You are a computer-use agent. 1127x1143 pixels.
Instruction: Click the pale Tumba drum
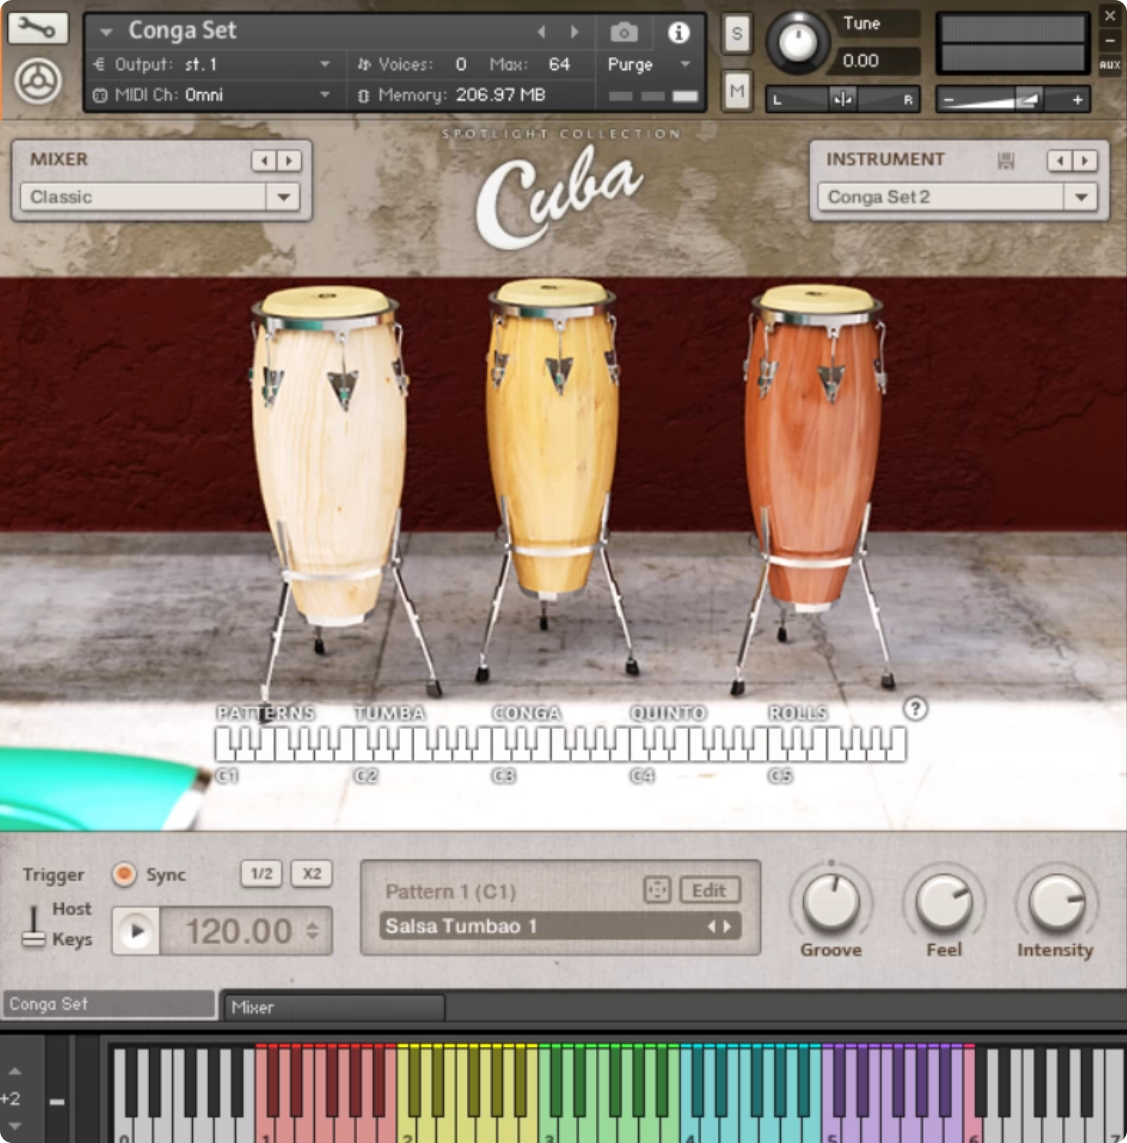[327, 456]
